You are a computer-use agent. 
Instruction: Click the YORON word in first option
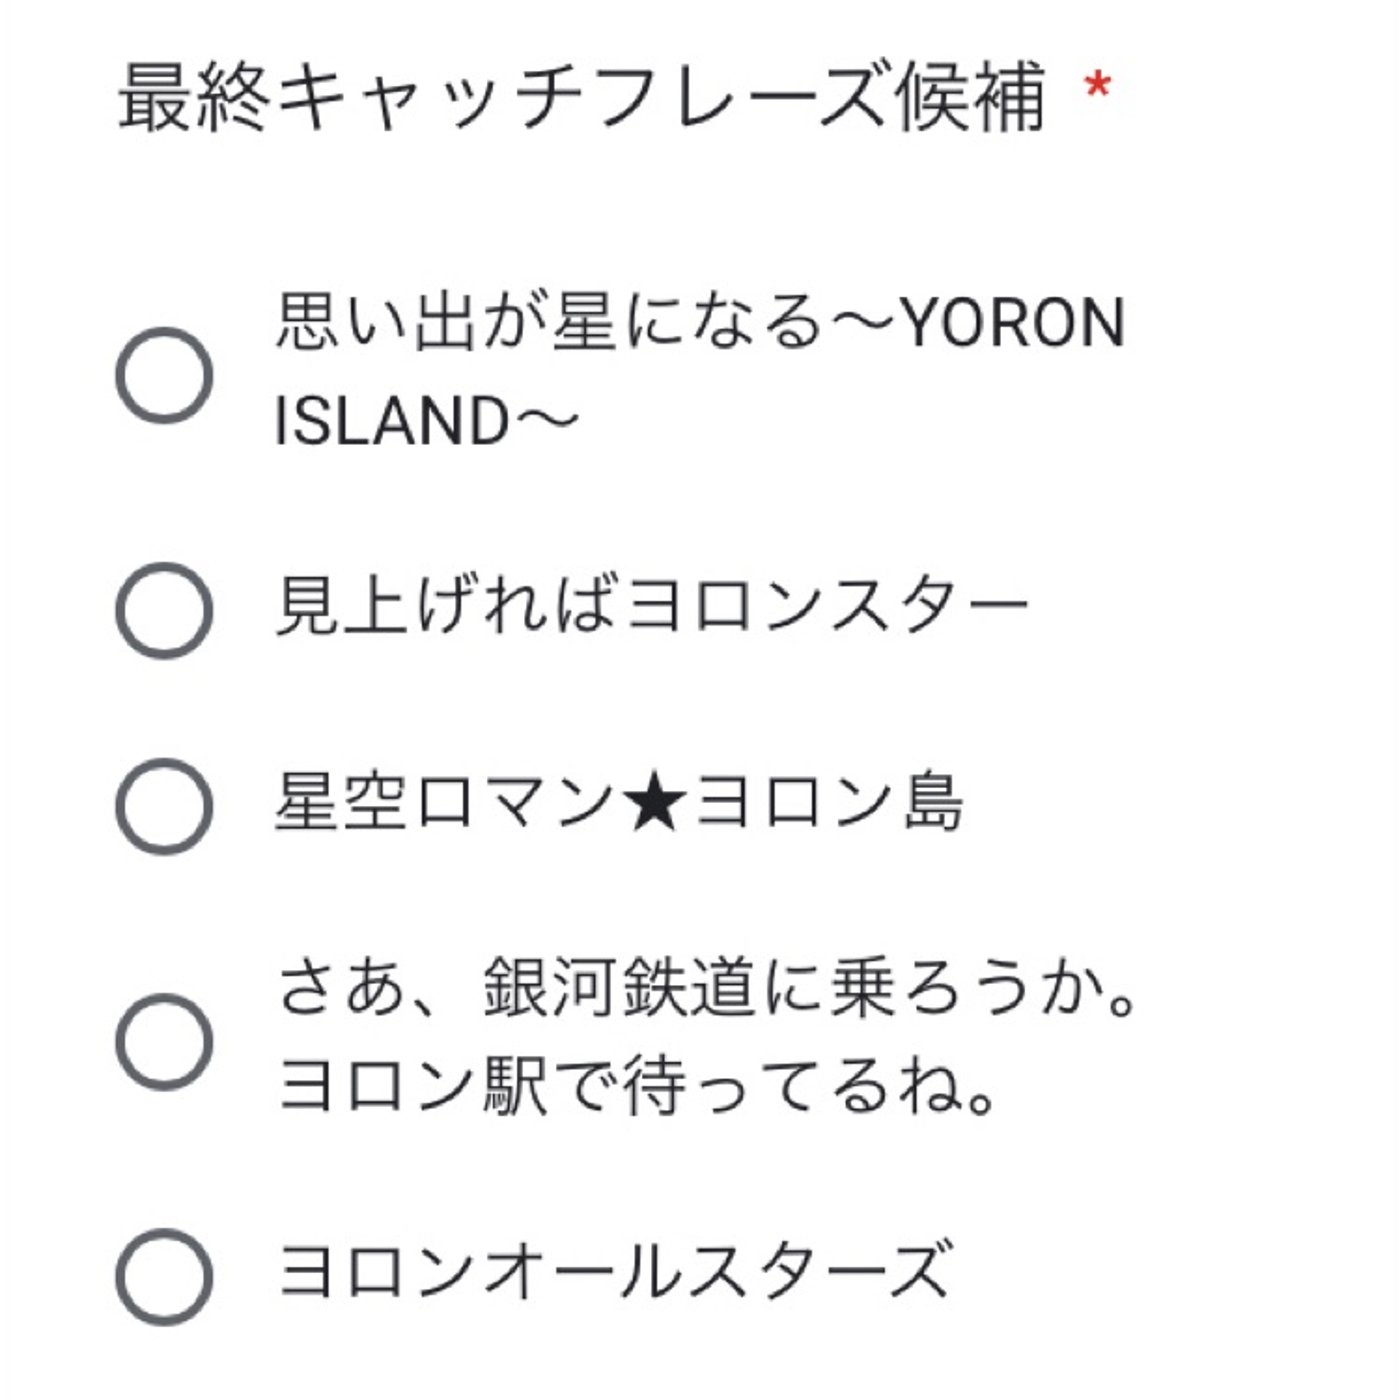1013,324
